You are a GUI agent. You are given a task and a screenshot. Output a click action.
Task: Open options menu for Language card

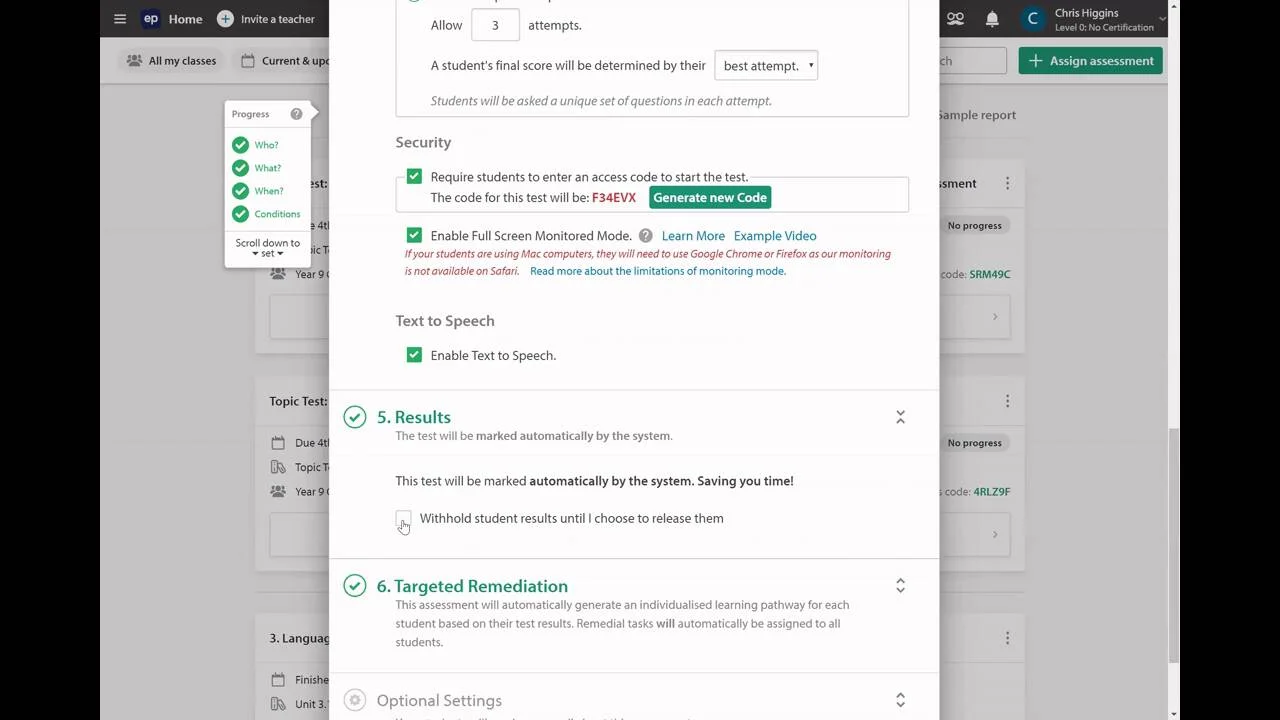point(1007,638)
